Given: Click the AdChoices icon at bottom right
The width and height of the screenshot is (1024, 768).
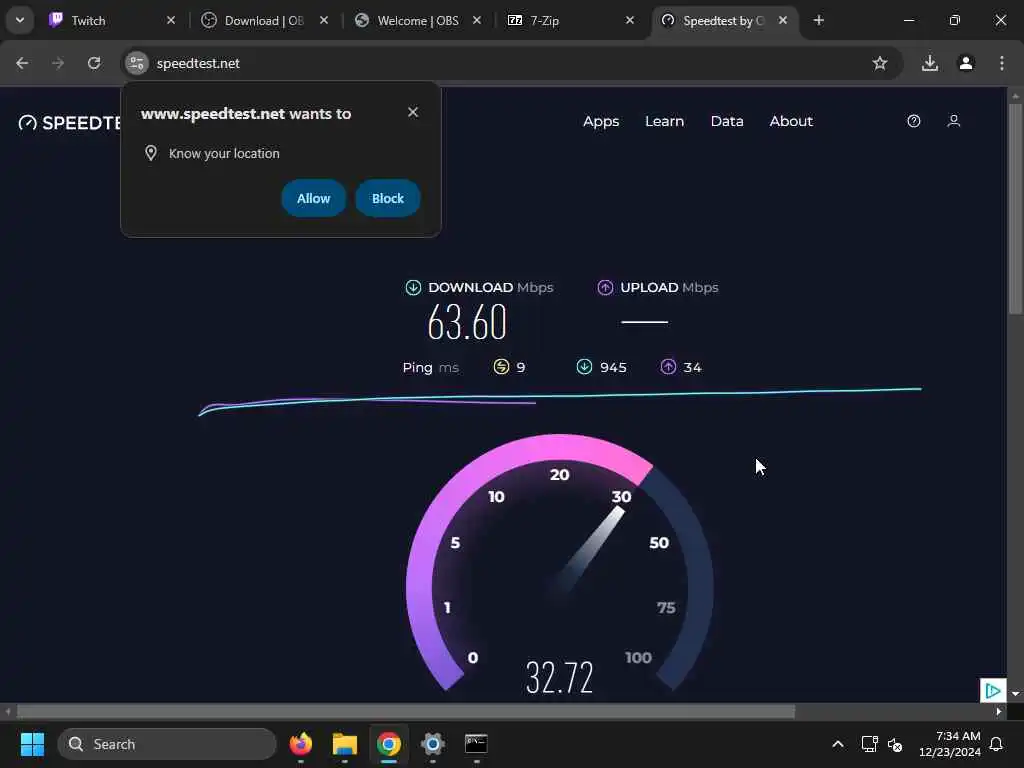Looking at the screenshot, I should point(993,690).
